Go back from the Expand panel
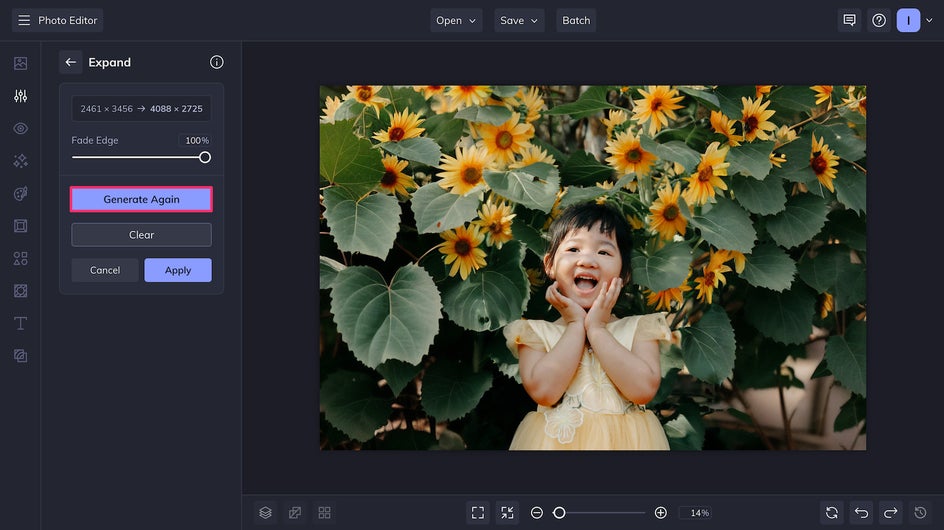Viewport: 944px width, 530px height. tap(70, 62)
